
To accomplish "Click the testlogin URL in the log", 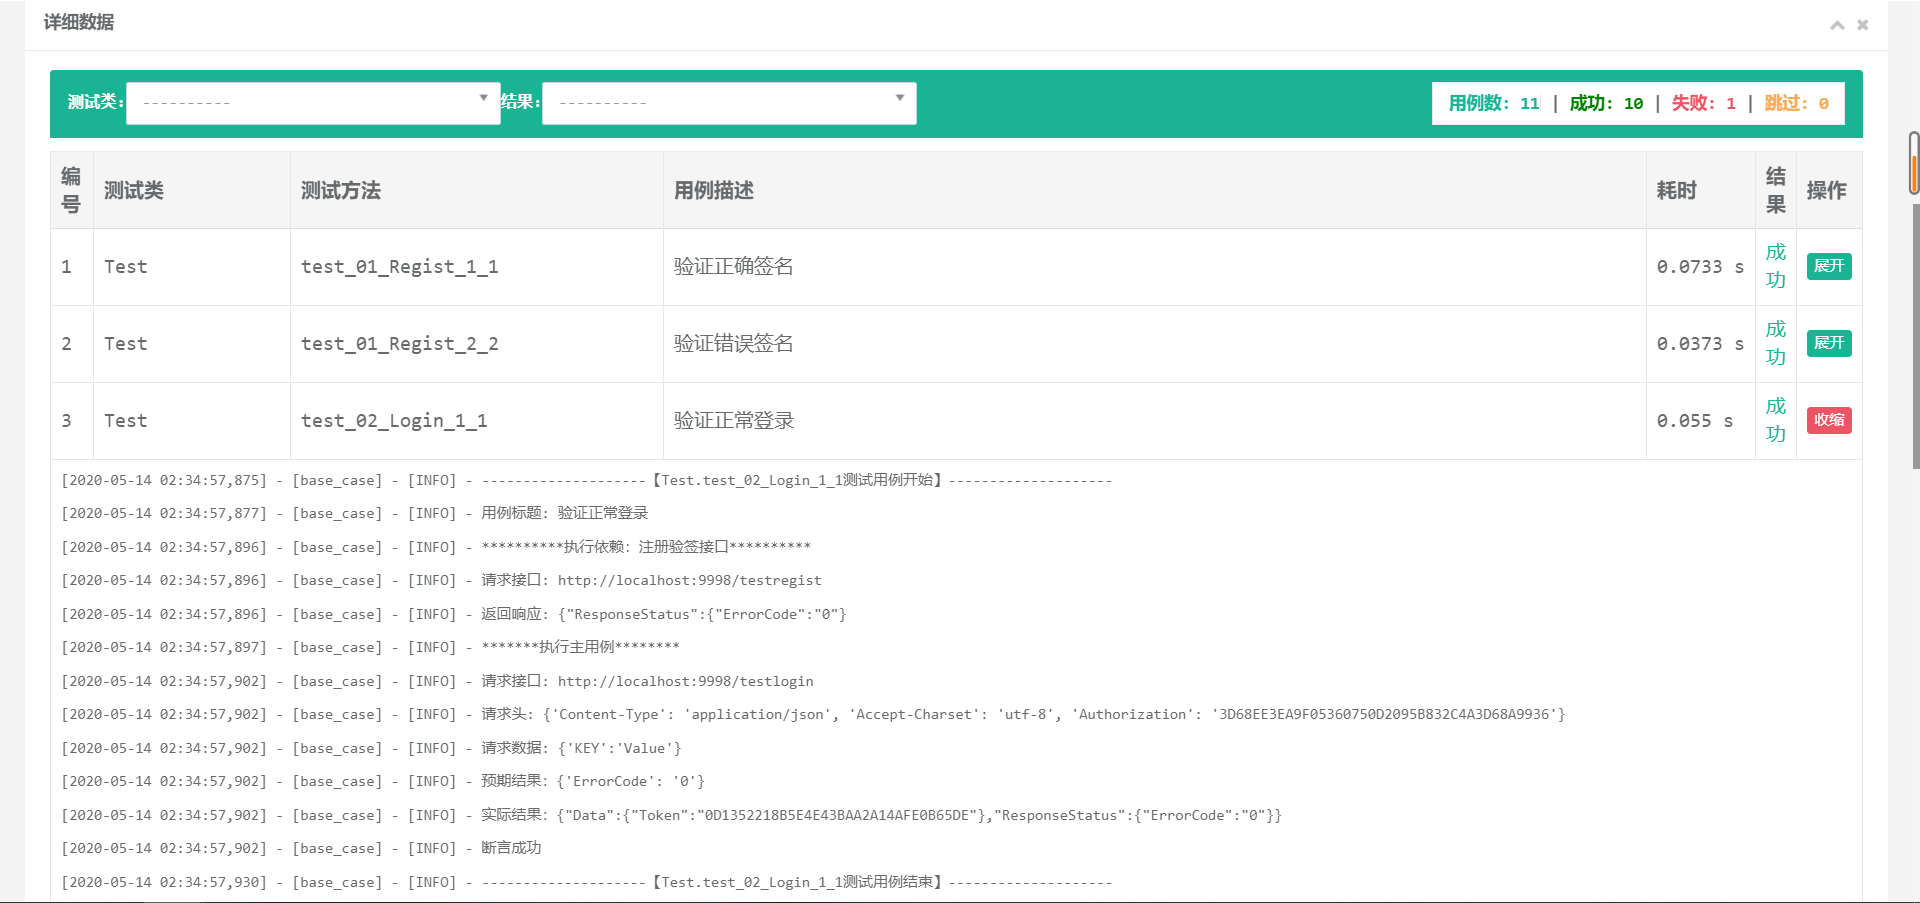I will (687, 681).
